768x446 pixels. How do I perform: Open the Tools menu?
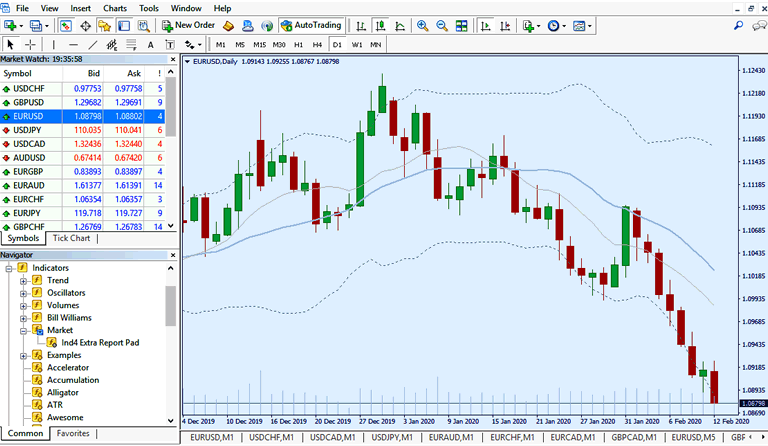click(x=149, y=8)
